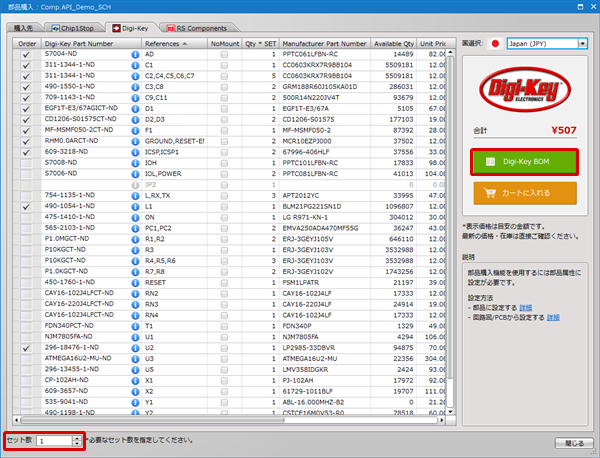
Task: Open the info icon for 296-13455-1-ND
Action: [x=135, y=370]
